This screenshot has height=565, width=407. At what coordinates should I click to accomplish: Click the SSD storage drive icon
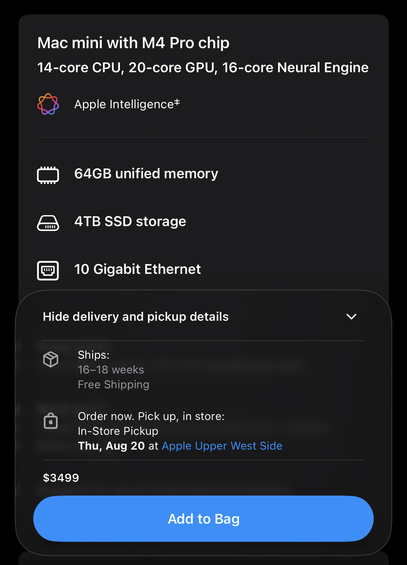[48, 223]
